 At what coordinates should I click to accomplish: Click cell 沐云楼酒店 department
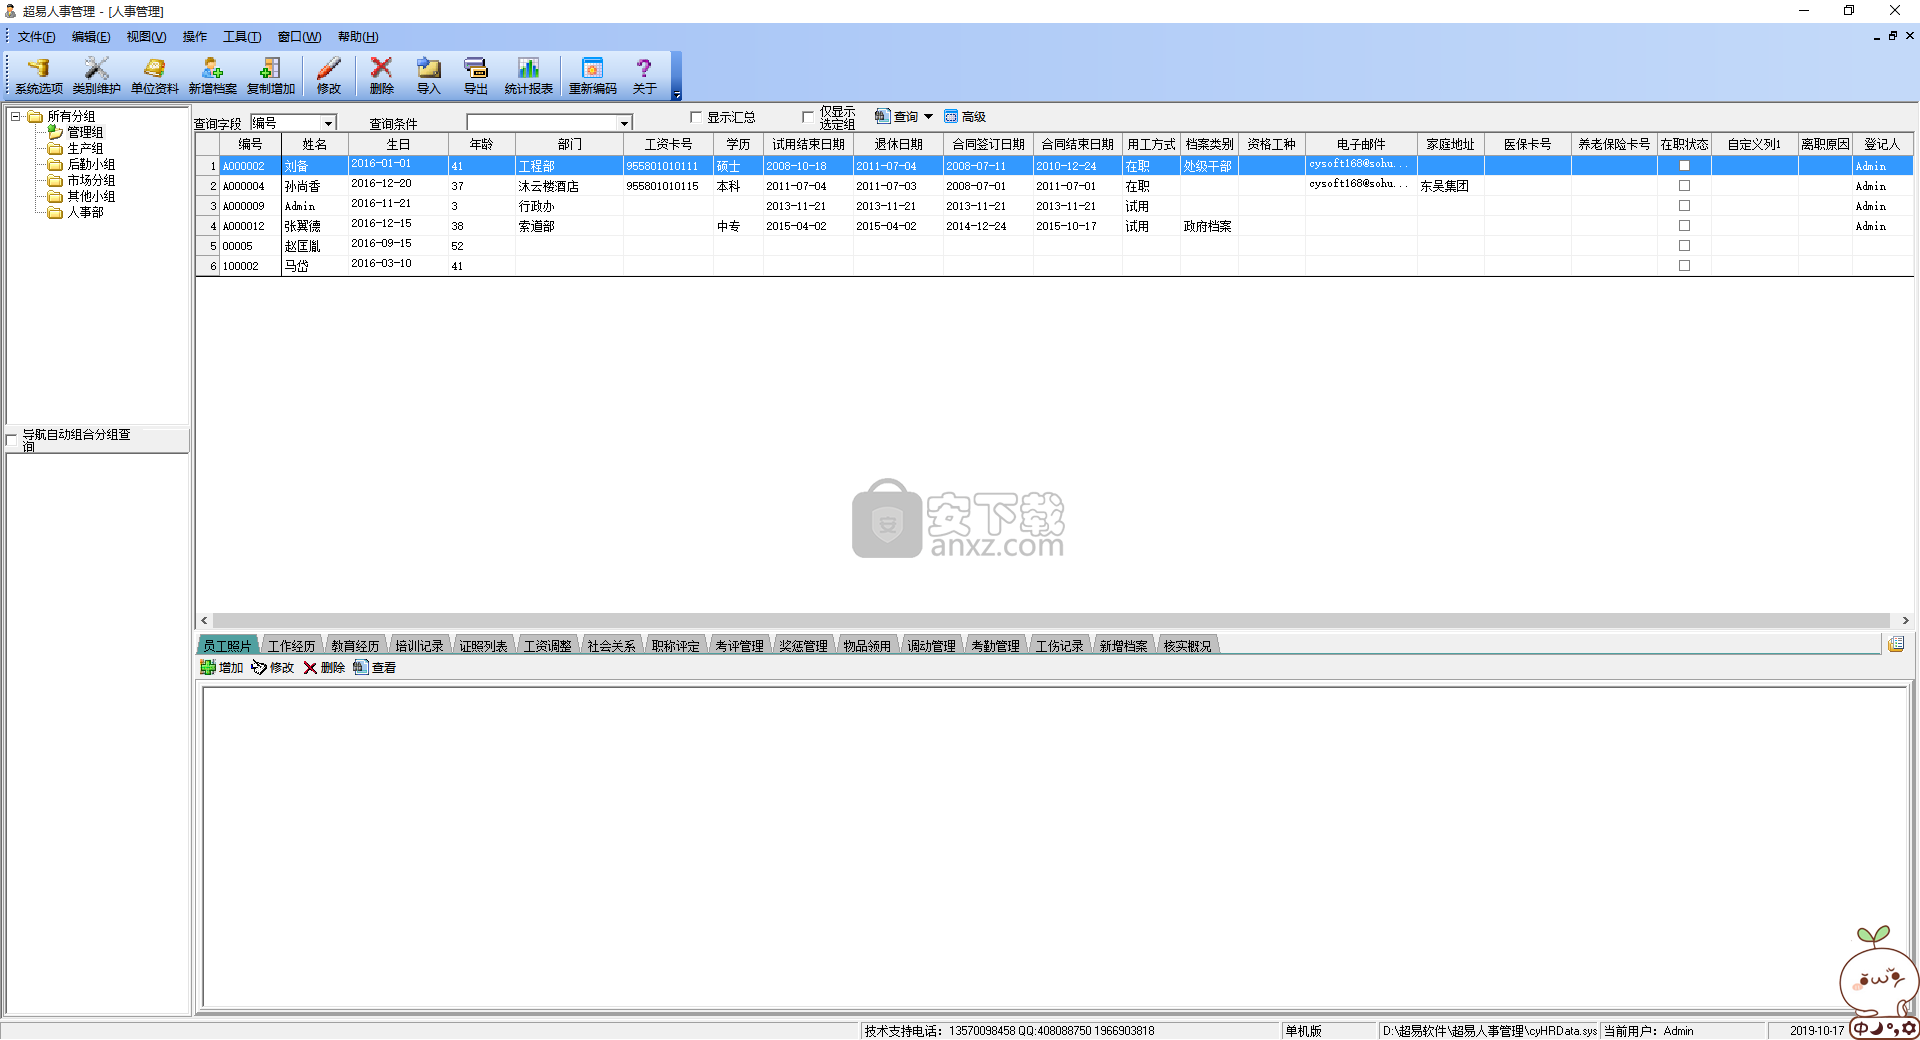click(569, 186)
